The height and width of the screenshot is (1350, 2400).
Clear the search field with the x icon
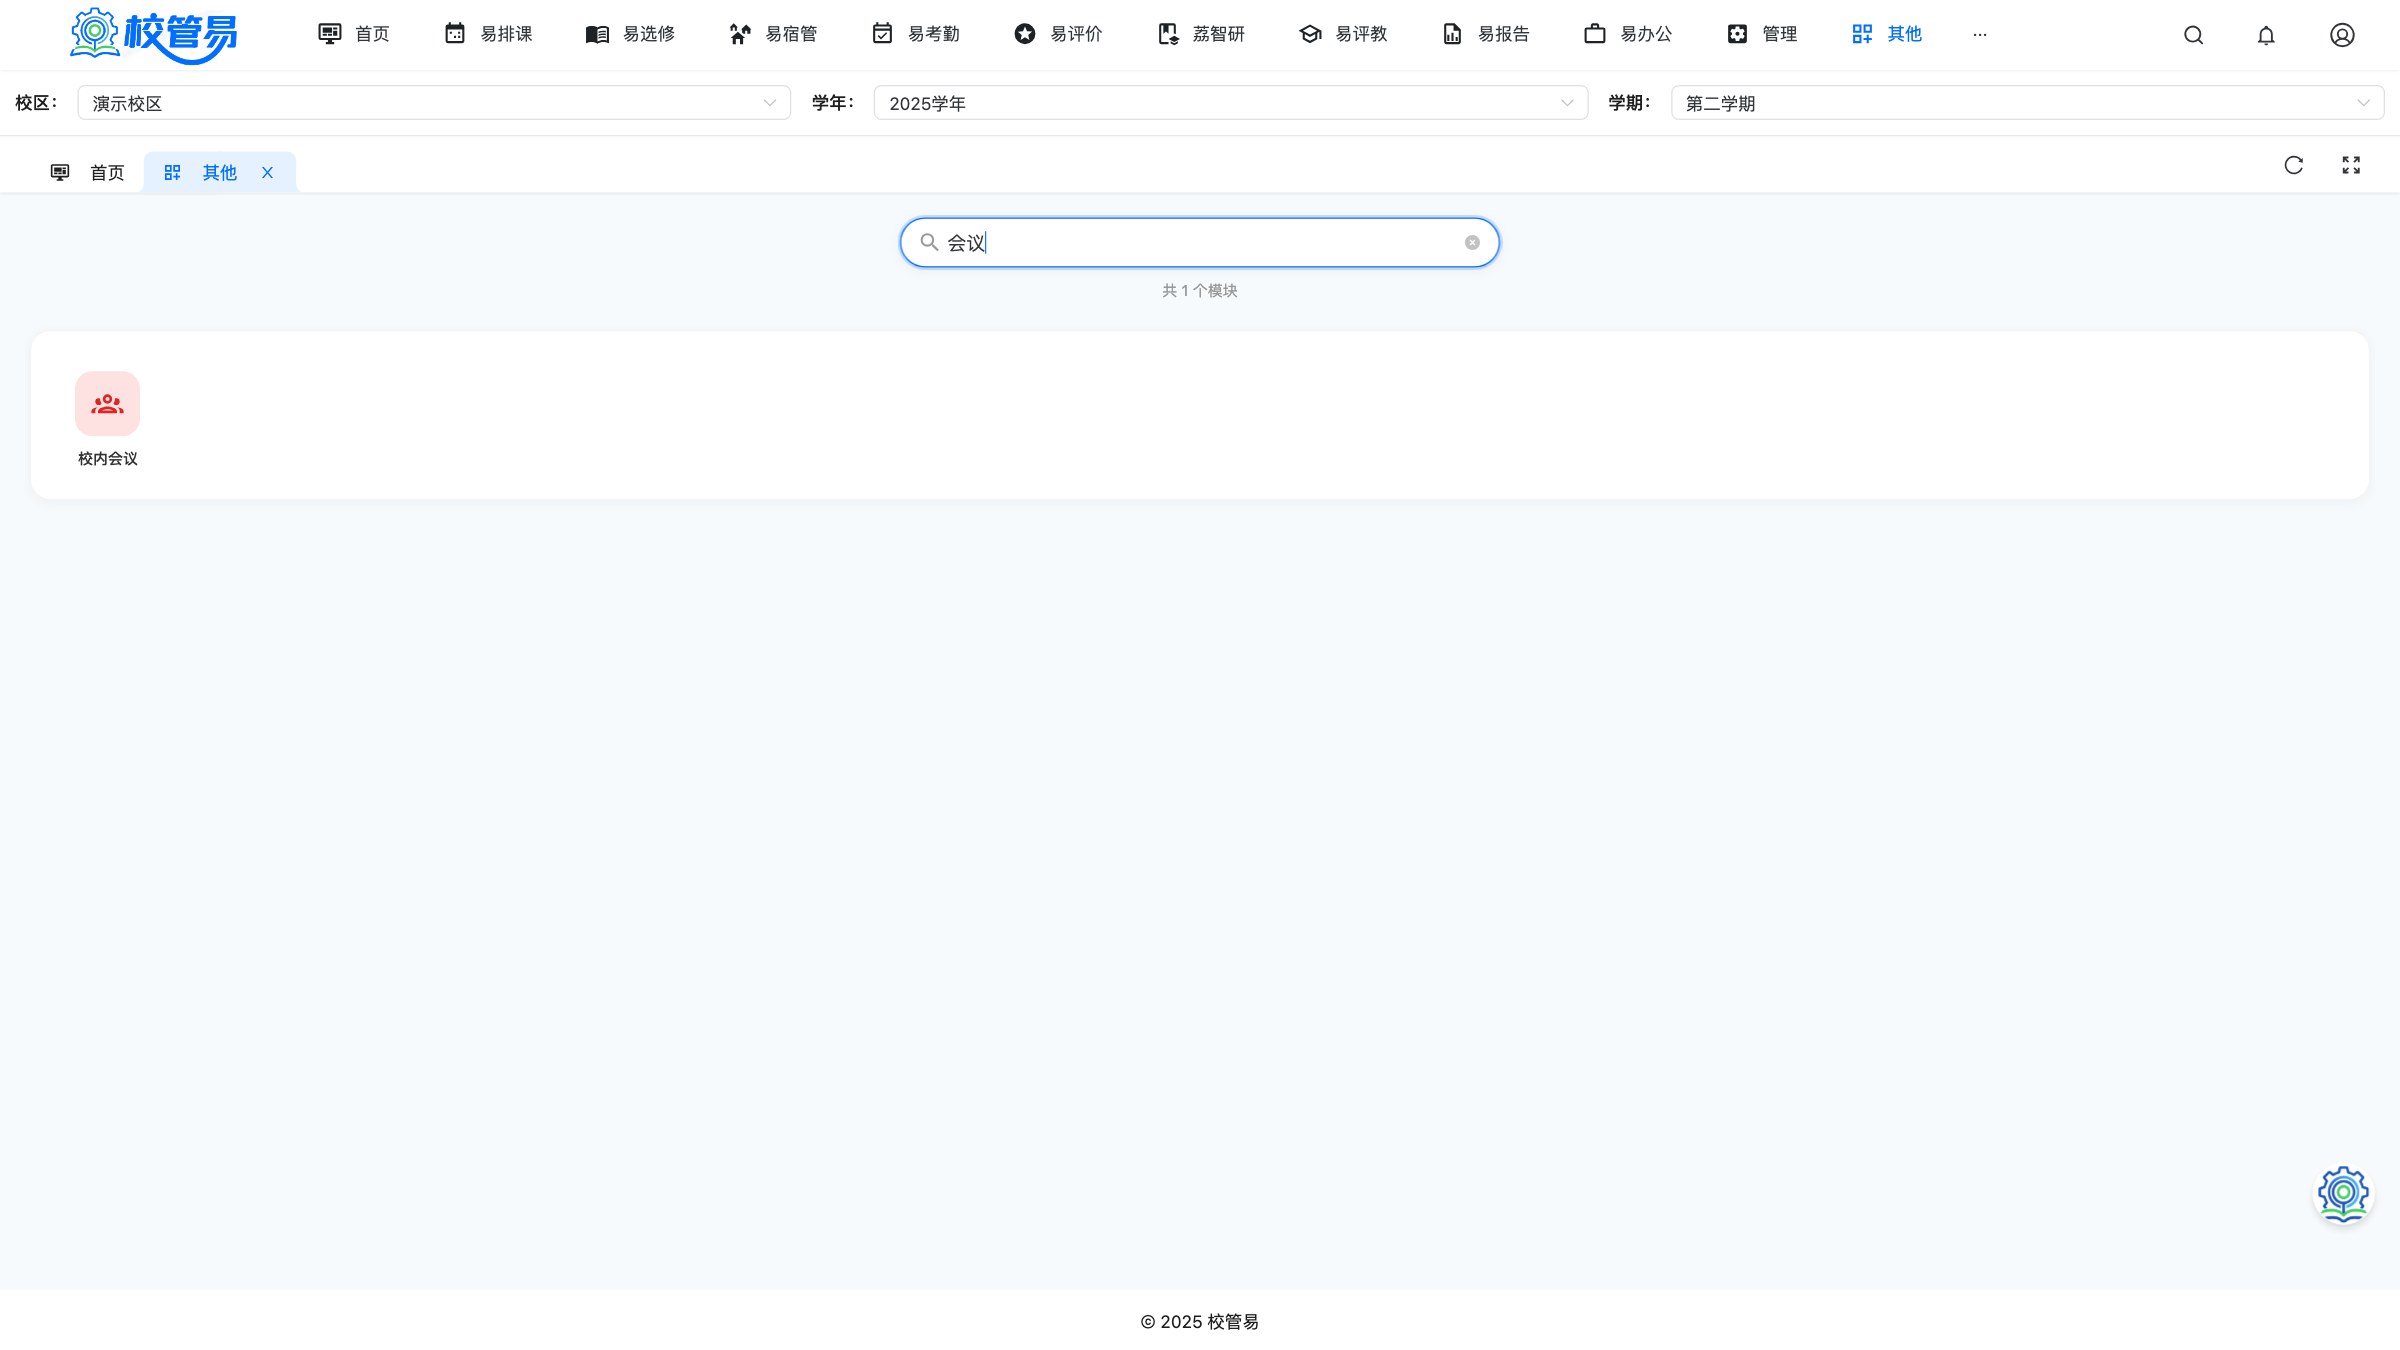(1472, 242)
